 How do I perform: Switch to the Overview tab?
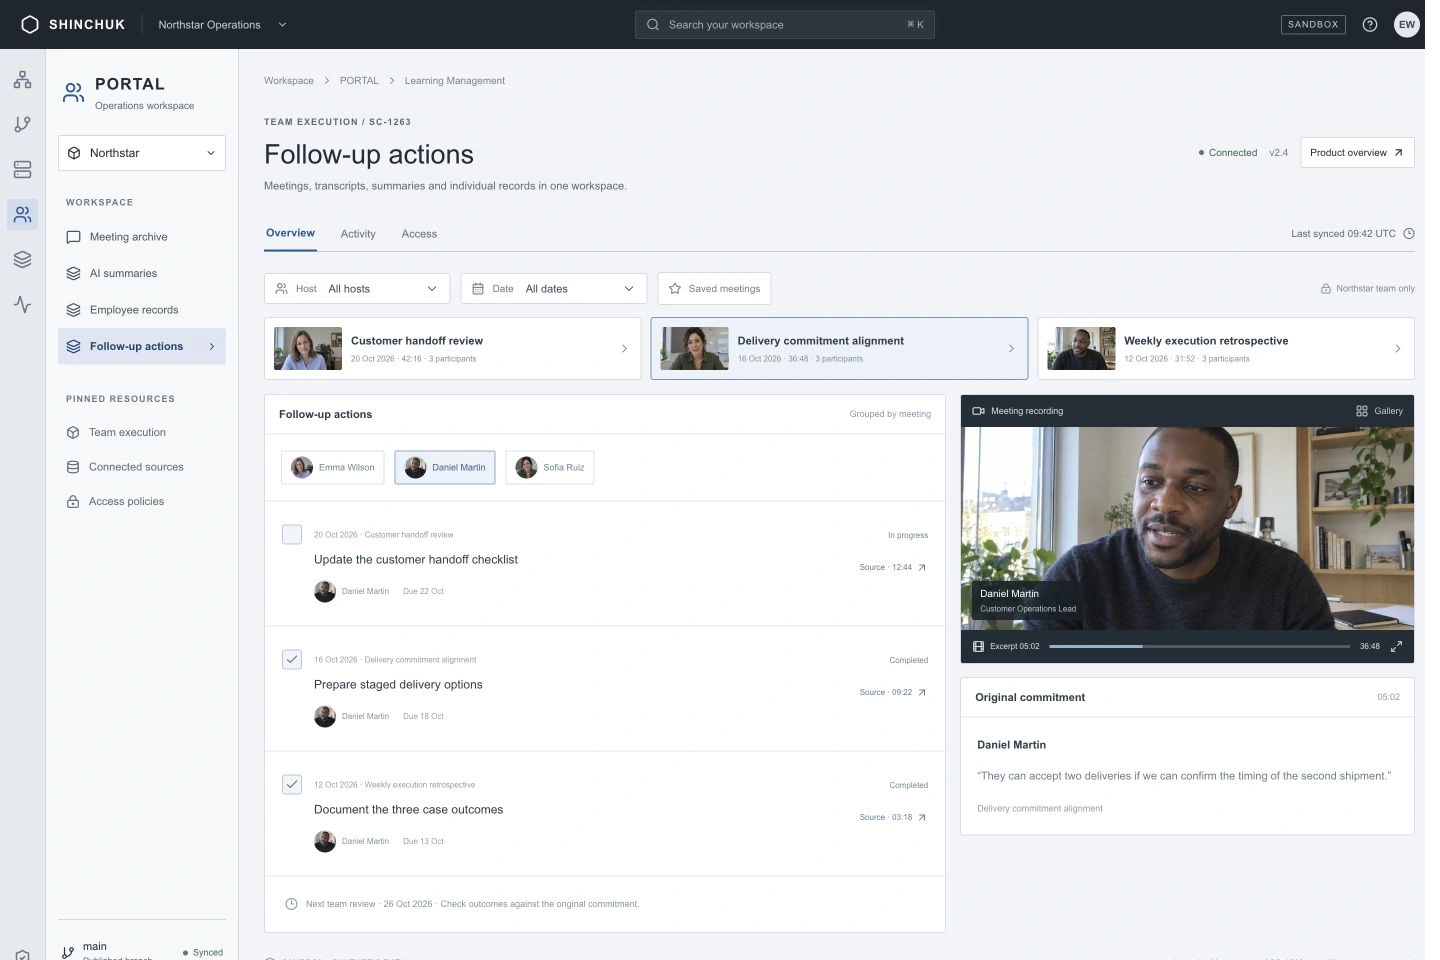coord(290,233)
